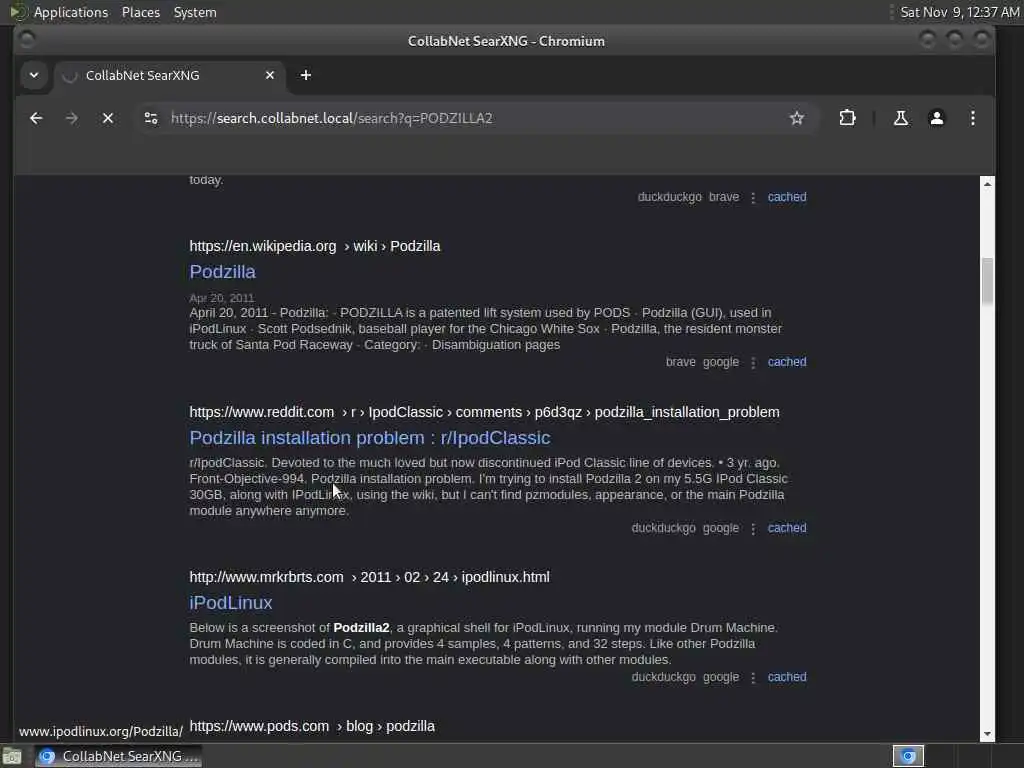This screenshot has height=768, width=1024.
Task: Click the show desktop icon in taskbar
Action: tap(12, 756)
